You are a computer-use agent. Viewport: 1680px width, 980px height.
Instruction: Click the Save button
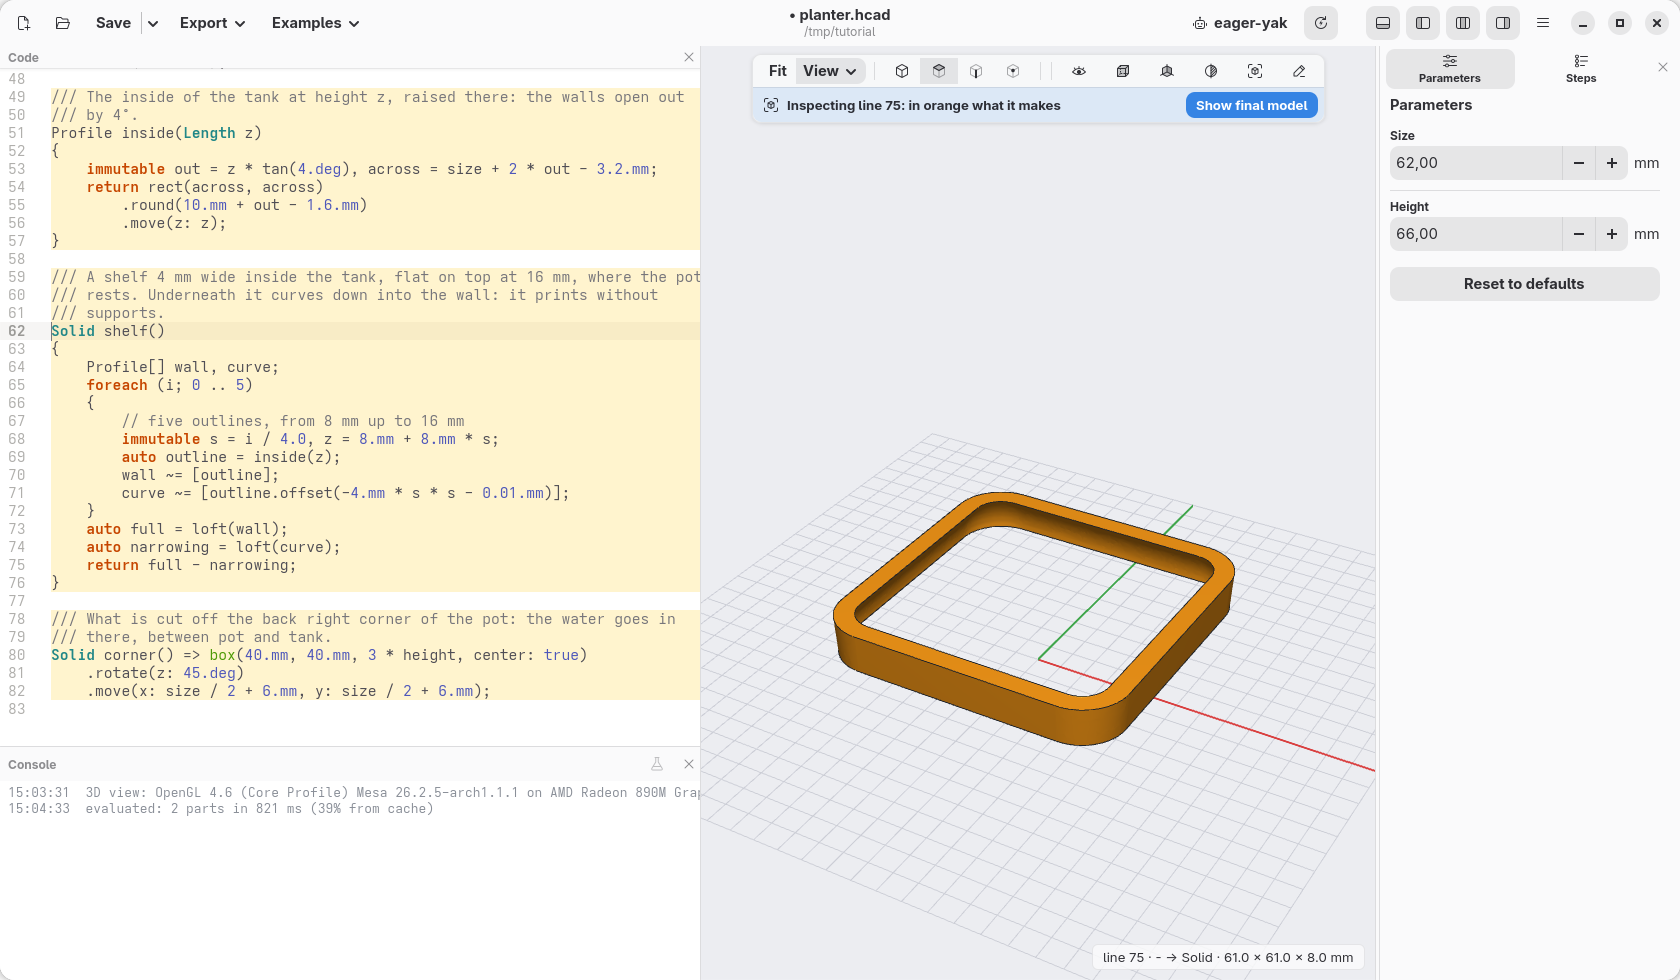pyautogui.click(x=113, y=23)
